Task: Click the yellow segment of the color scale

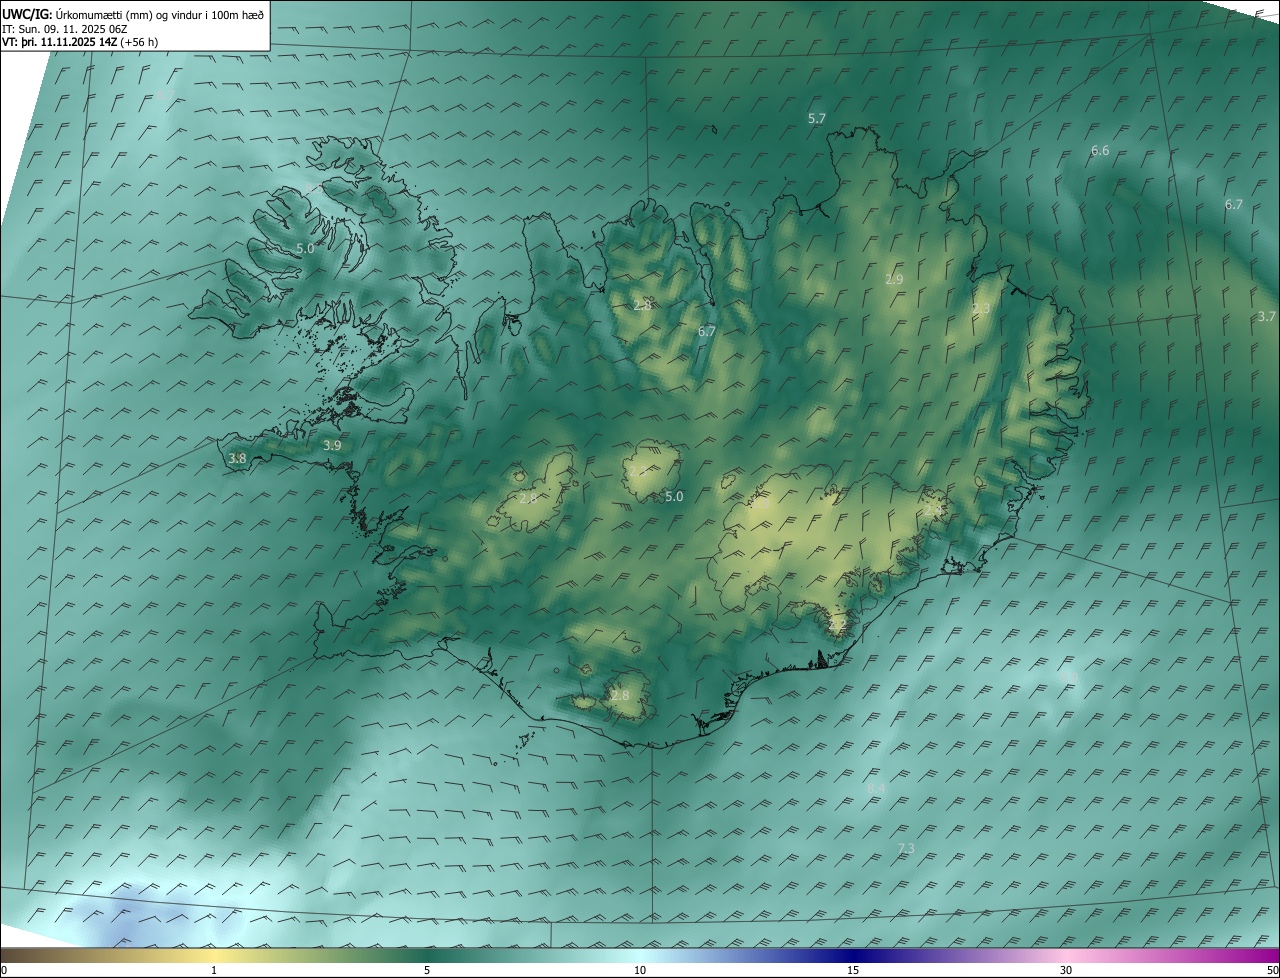Action: point(214,955)
